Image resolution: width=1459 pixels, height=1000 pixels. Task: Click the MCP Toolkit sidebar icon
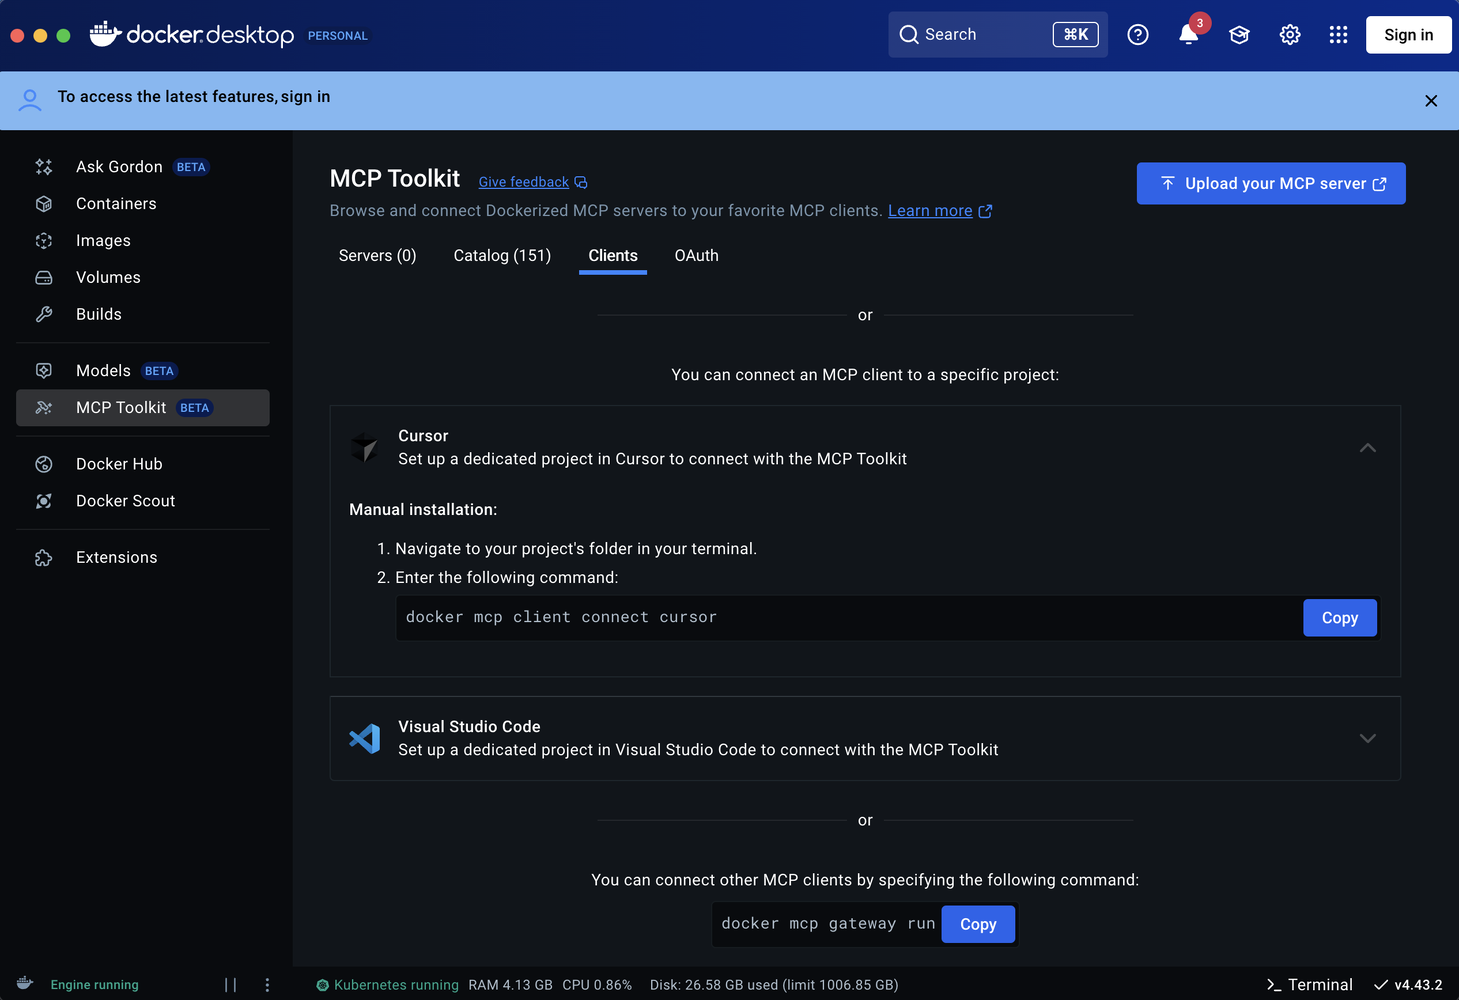pyautogui.click(x=44, y=408)
